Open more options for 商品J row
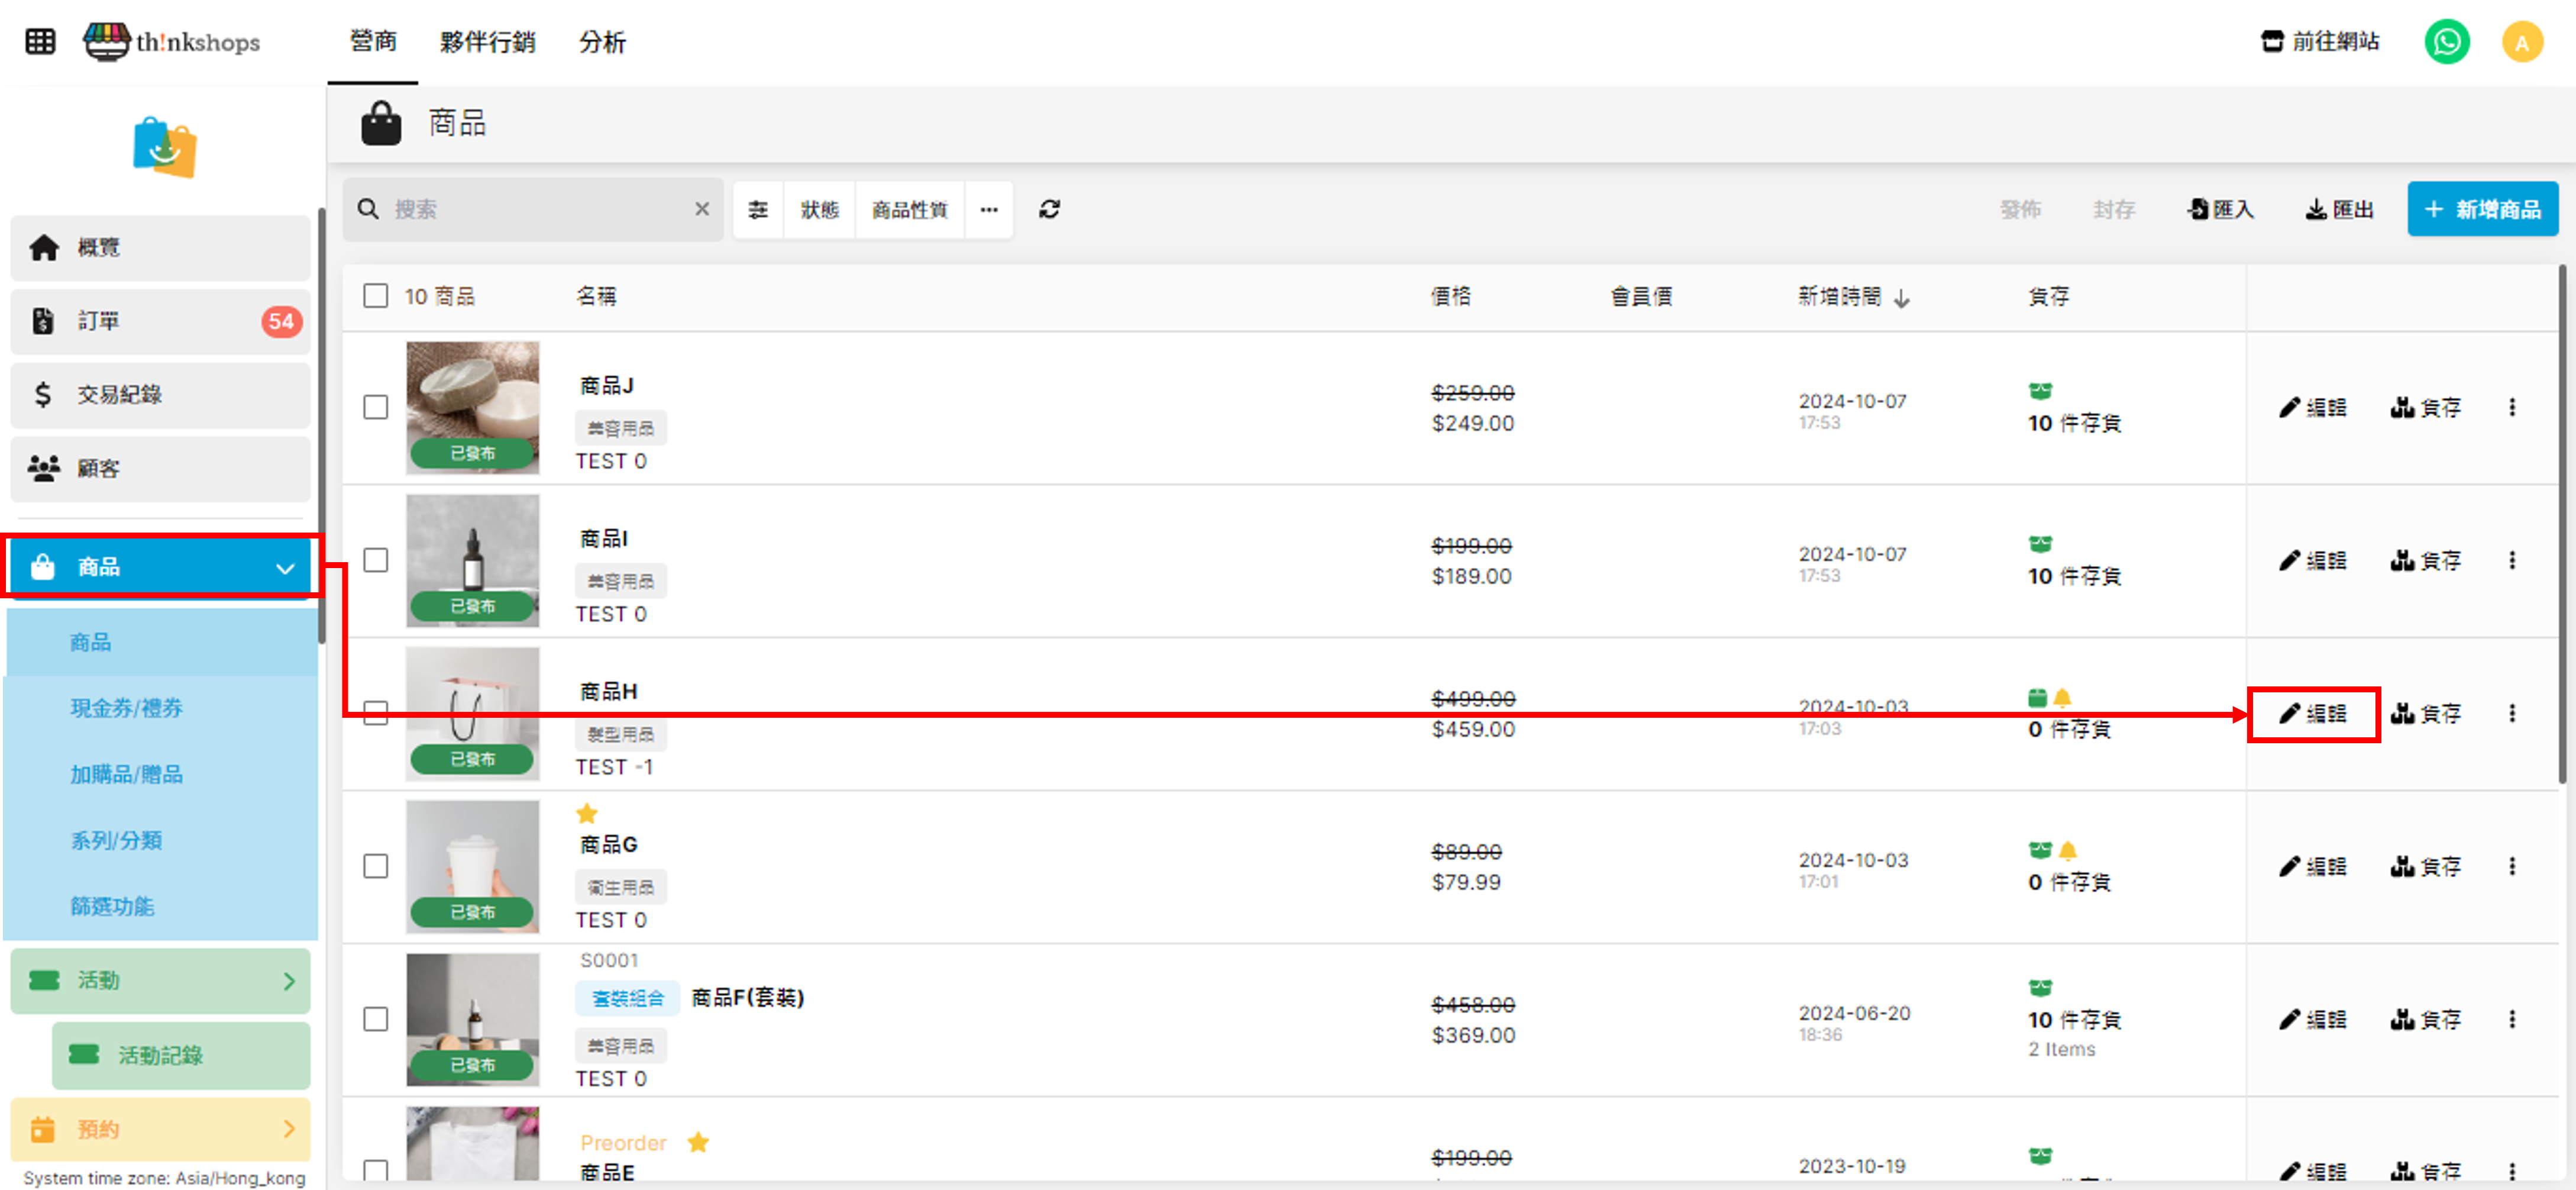 click(x=2511, y=407)
